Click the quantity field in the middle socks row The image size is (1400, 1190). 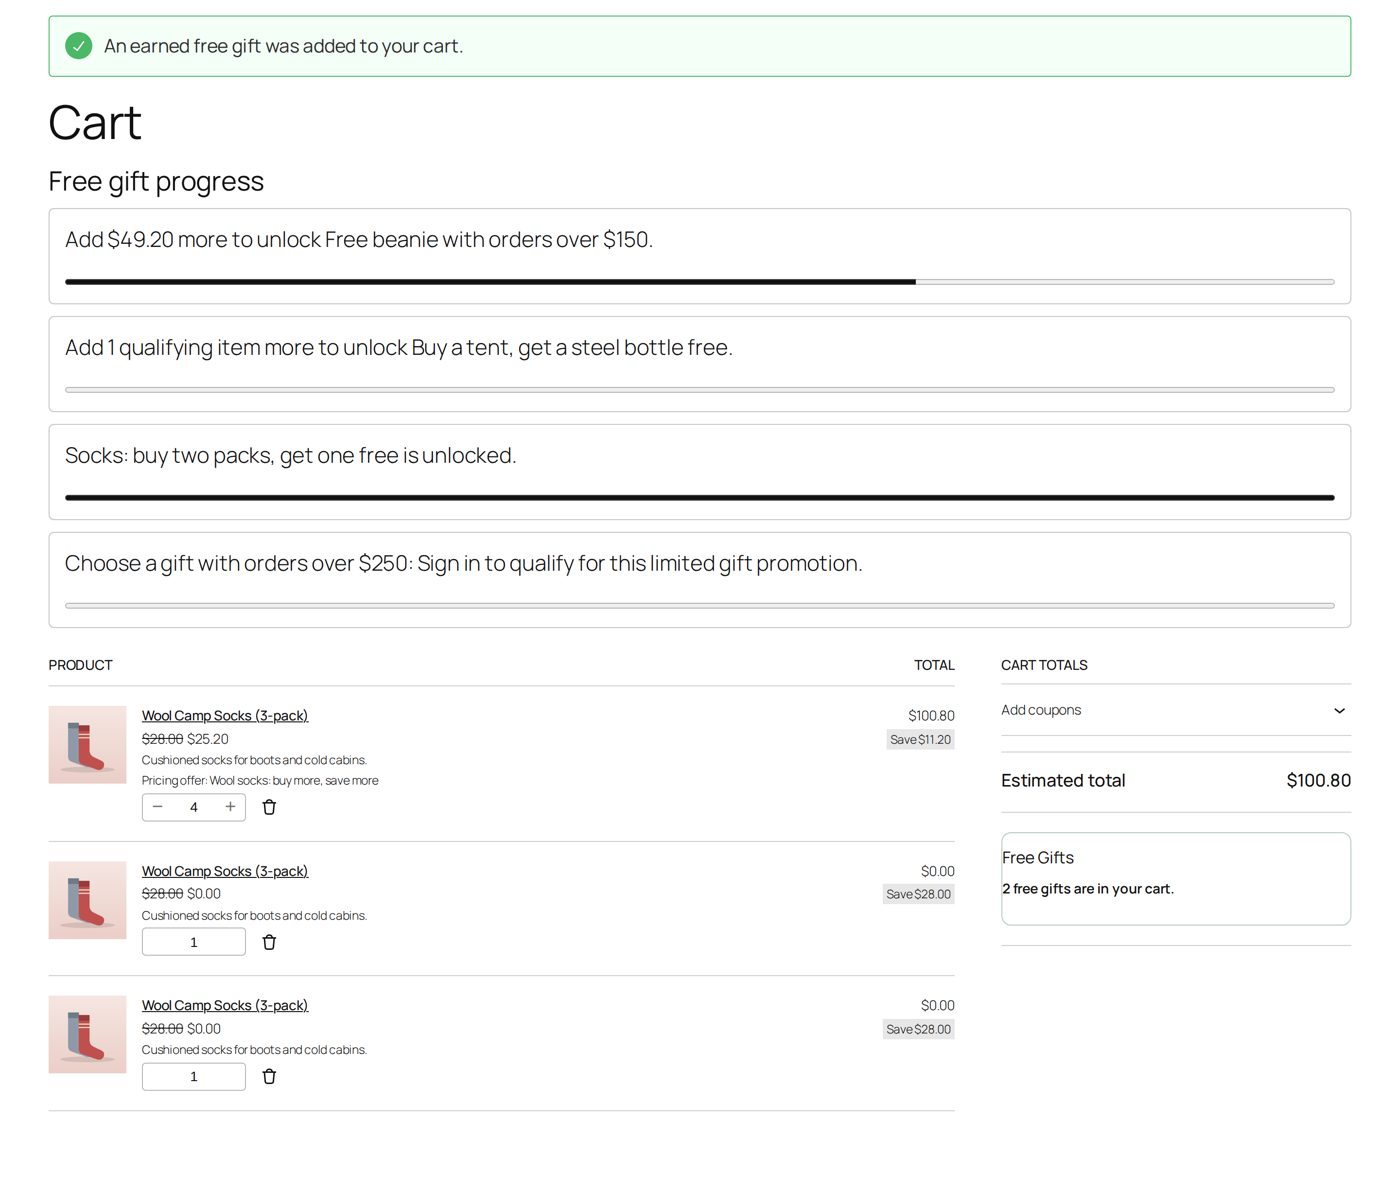[194, 942]
